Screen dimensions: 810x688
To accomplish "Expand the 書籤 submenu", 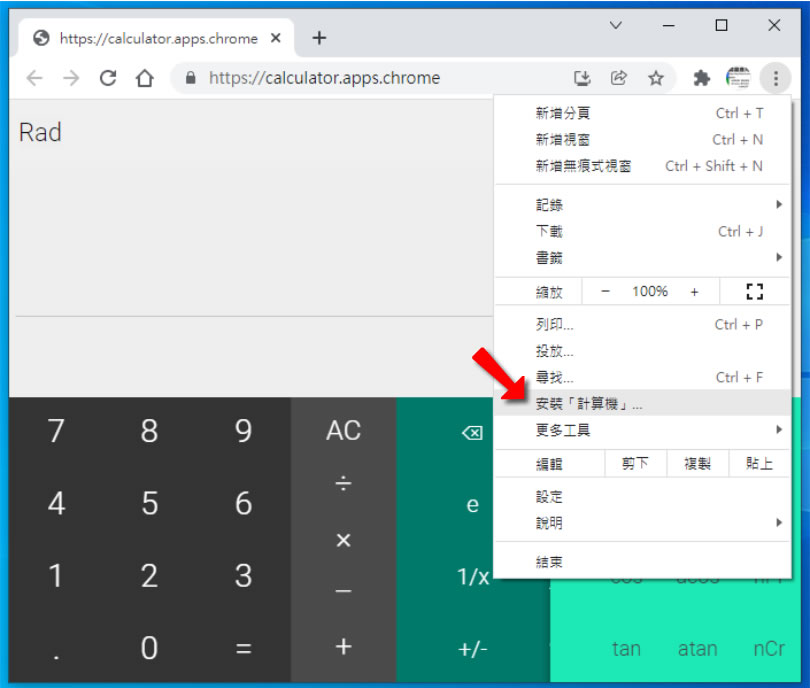I will pyautogui.click(x=642, y=257).
